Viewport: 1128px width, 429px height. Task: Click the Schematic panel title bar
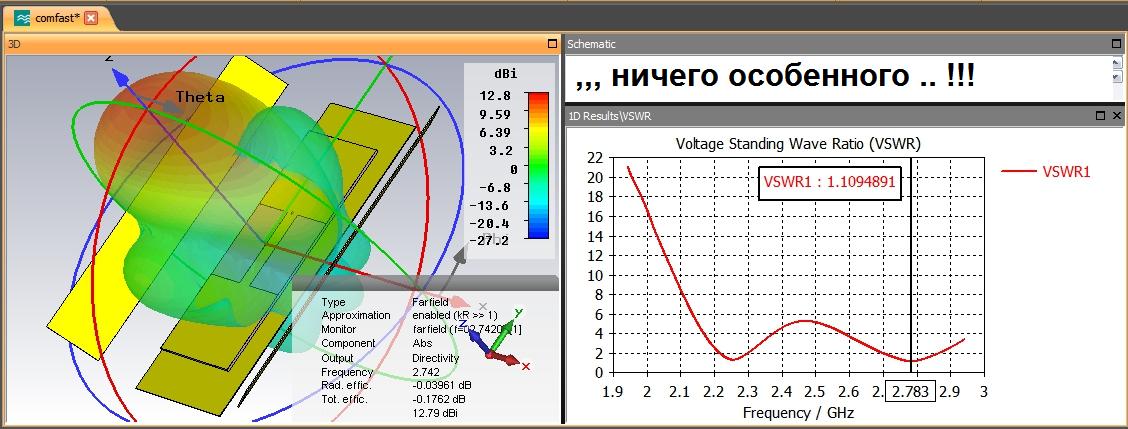[844, 44]
